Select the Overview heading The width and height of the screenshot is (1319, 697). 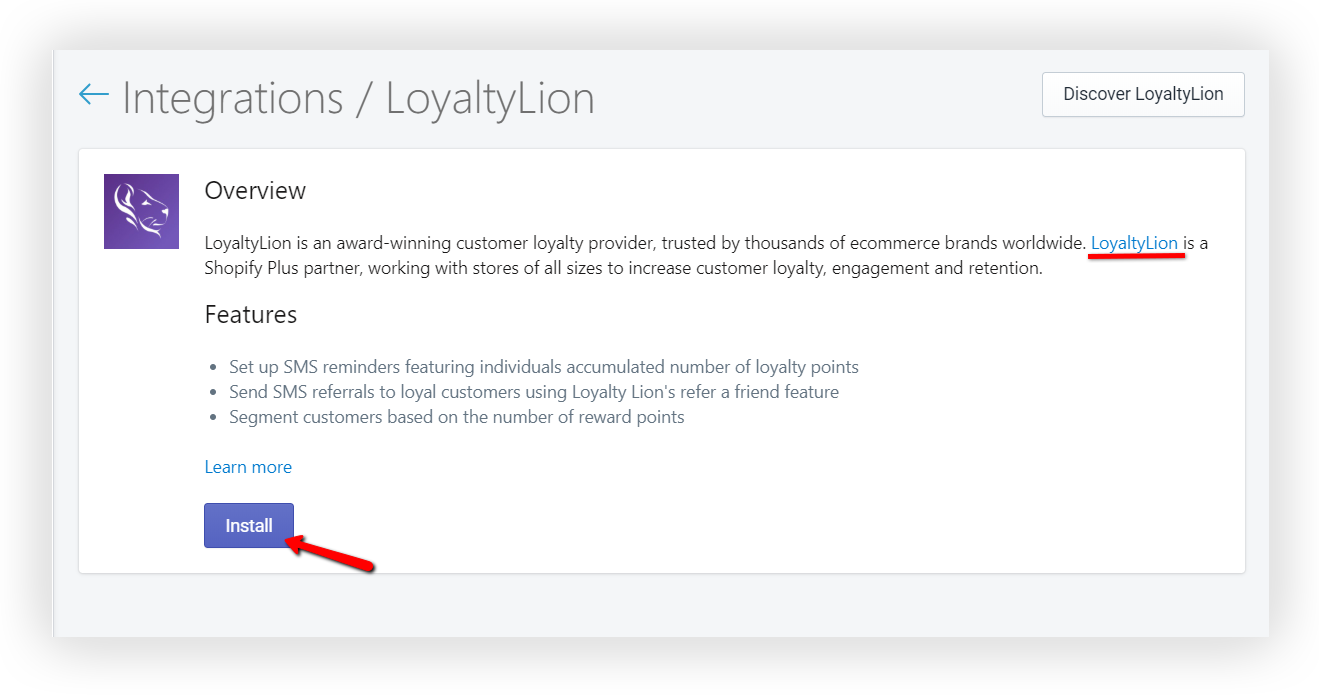pos(255,190)
